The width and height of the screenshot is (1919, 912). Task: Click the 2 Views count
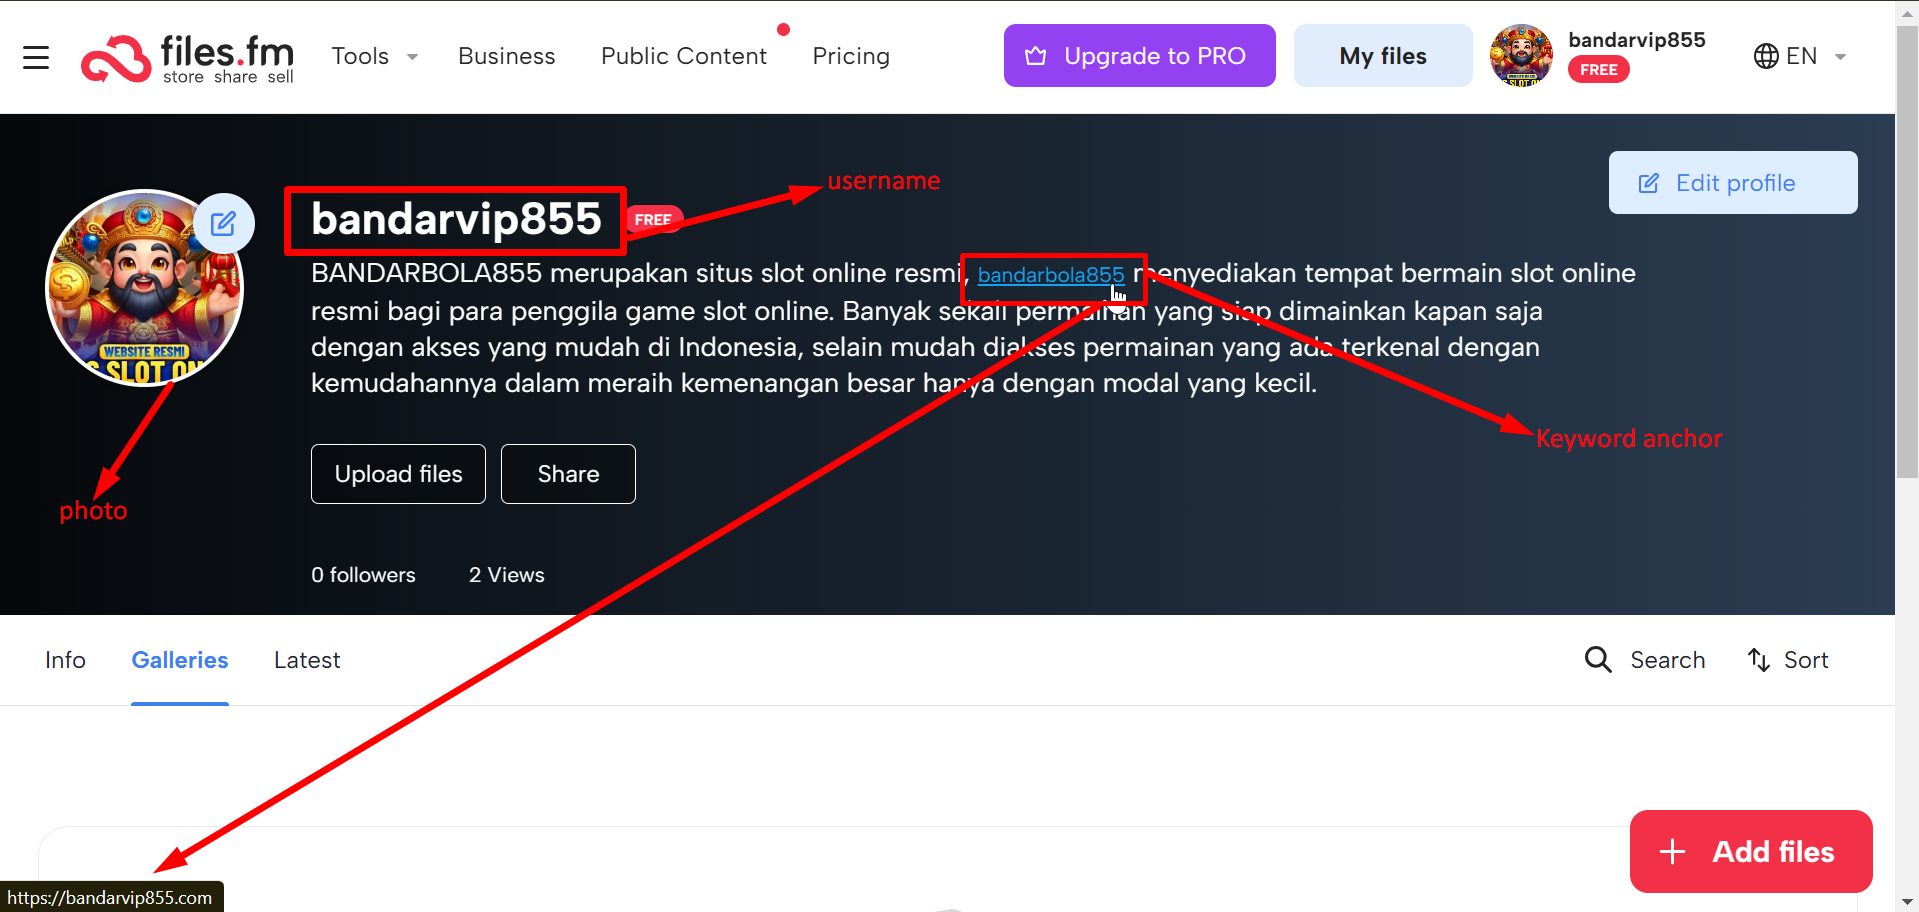[507, 575]
